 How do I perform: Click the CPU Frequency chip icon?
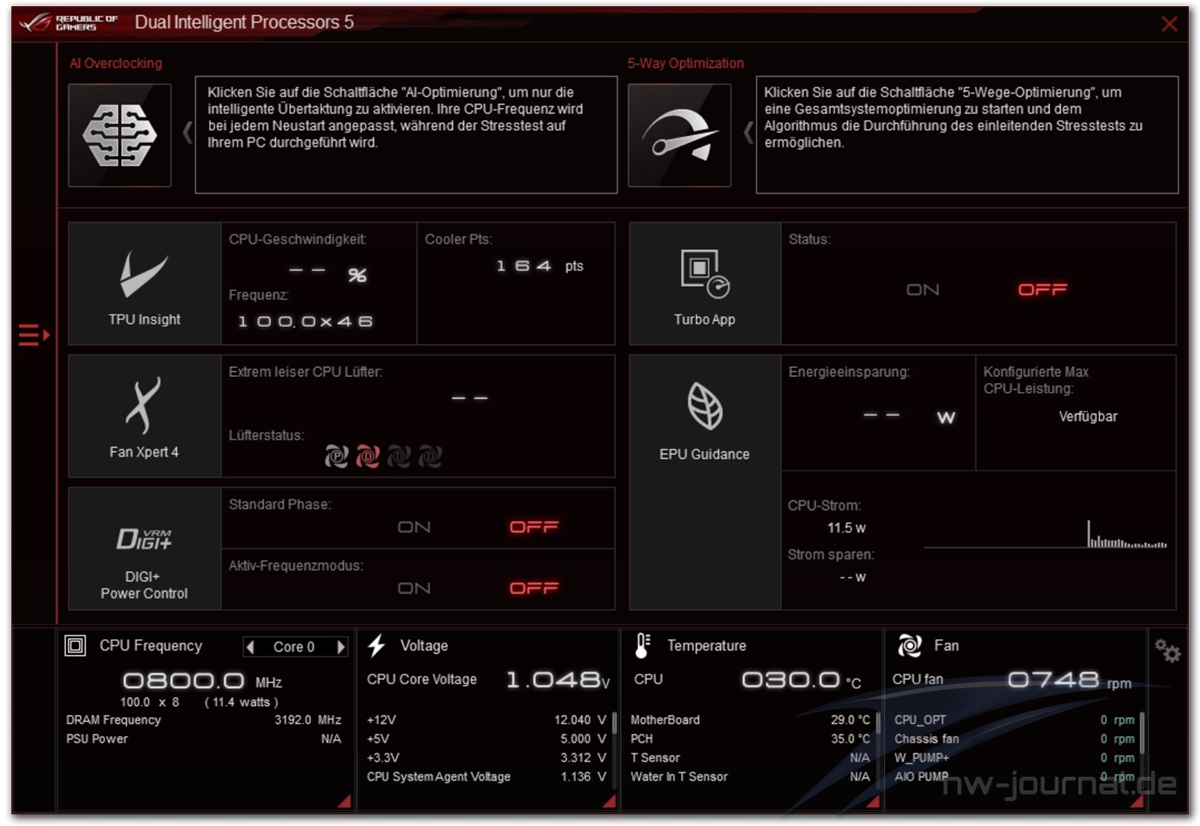click(75, 646)
